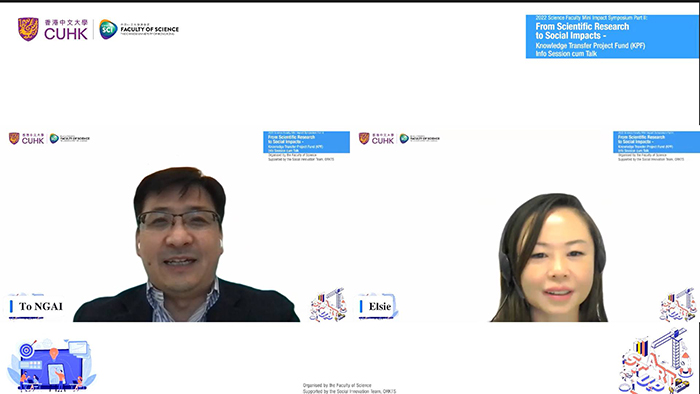Select To NGAI's video feed
The image size is (700, 394).
tap(175, 226)
